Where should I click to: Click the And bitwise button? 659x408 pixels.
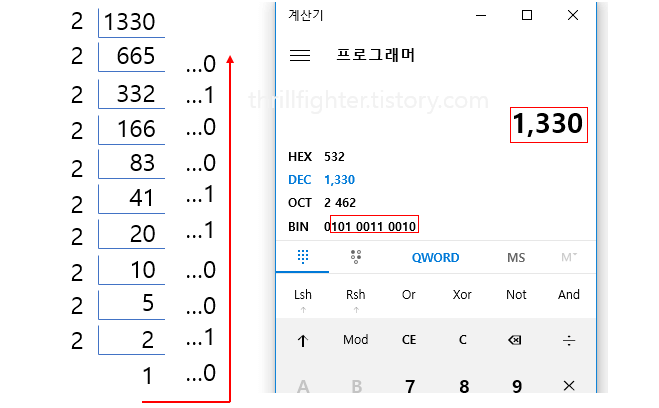click(569, 295)
